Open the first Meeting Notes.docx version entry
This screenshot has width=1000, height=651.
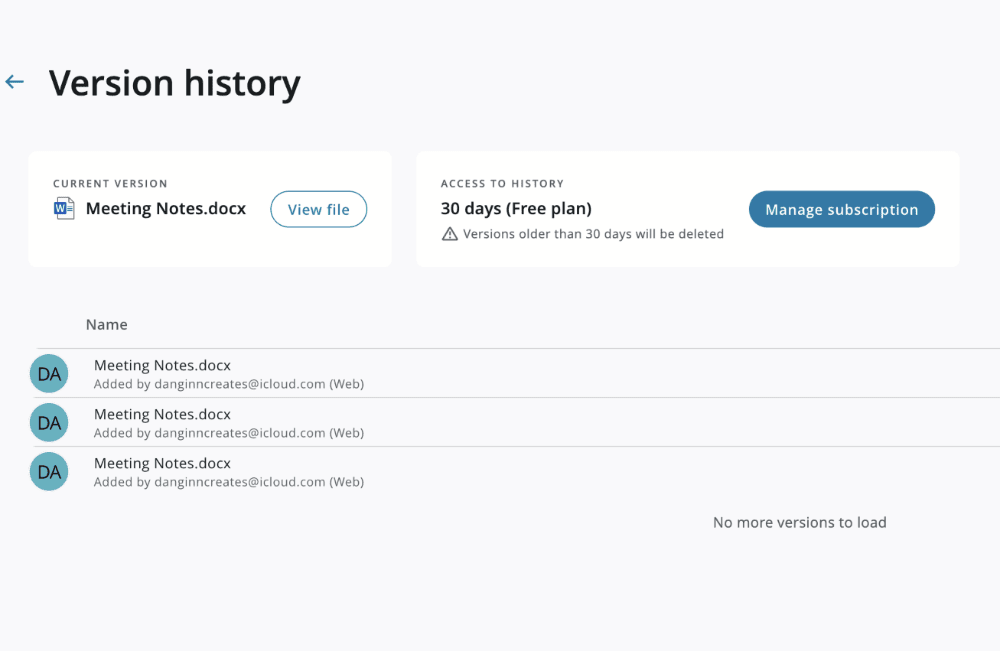(162, 366)
